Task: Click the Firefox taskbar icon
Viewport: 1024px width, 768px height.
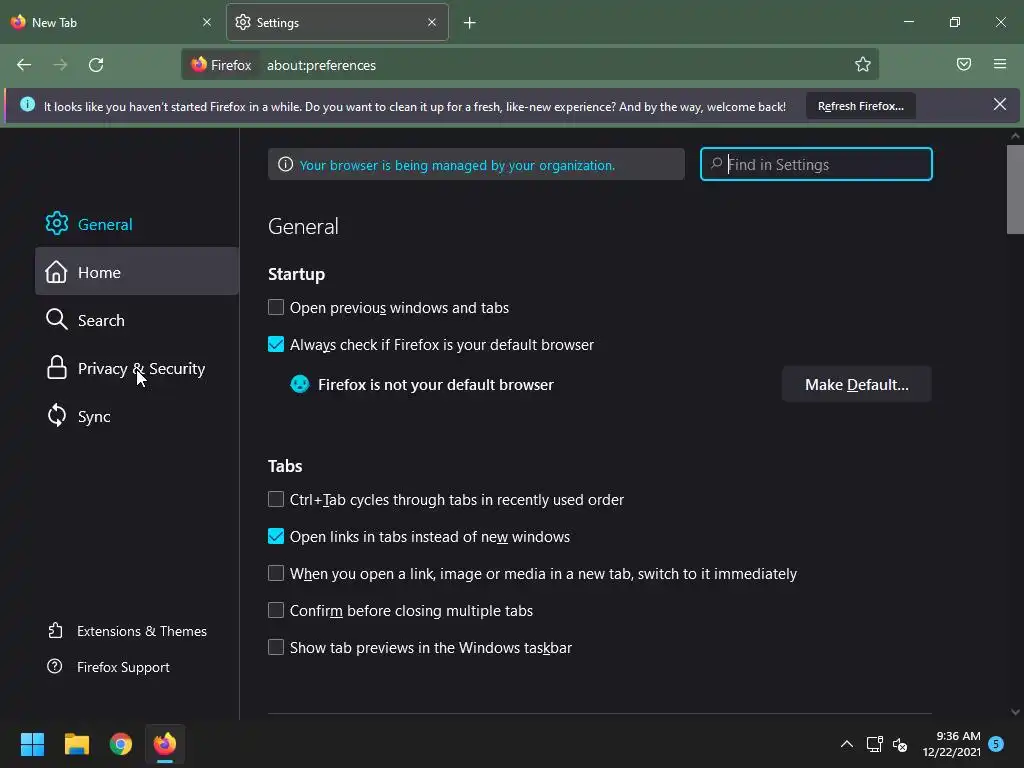Action: click(x=165, y=744)
